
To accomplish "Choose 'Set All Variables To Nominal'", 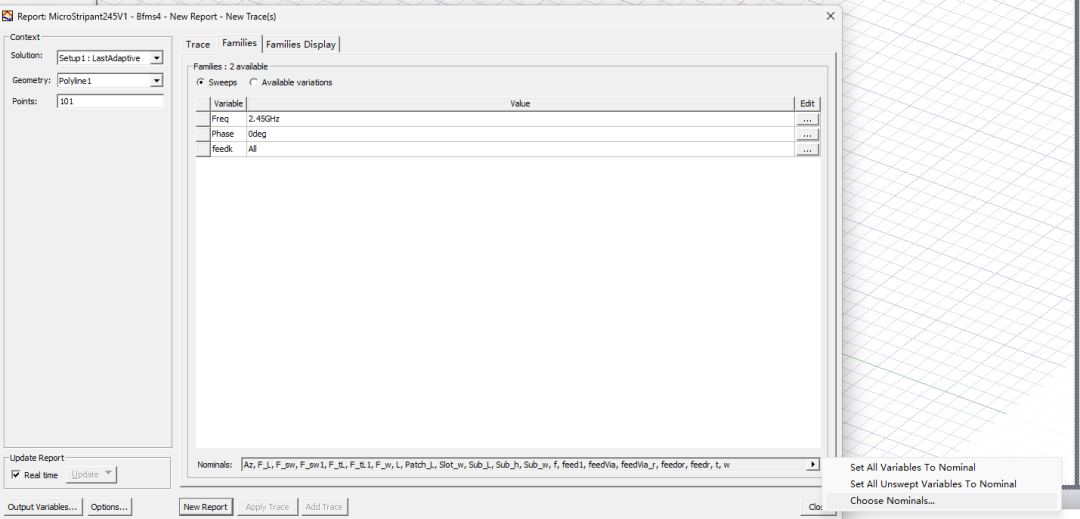I will click(x=912, y=467).
